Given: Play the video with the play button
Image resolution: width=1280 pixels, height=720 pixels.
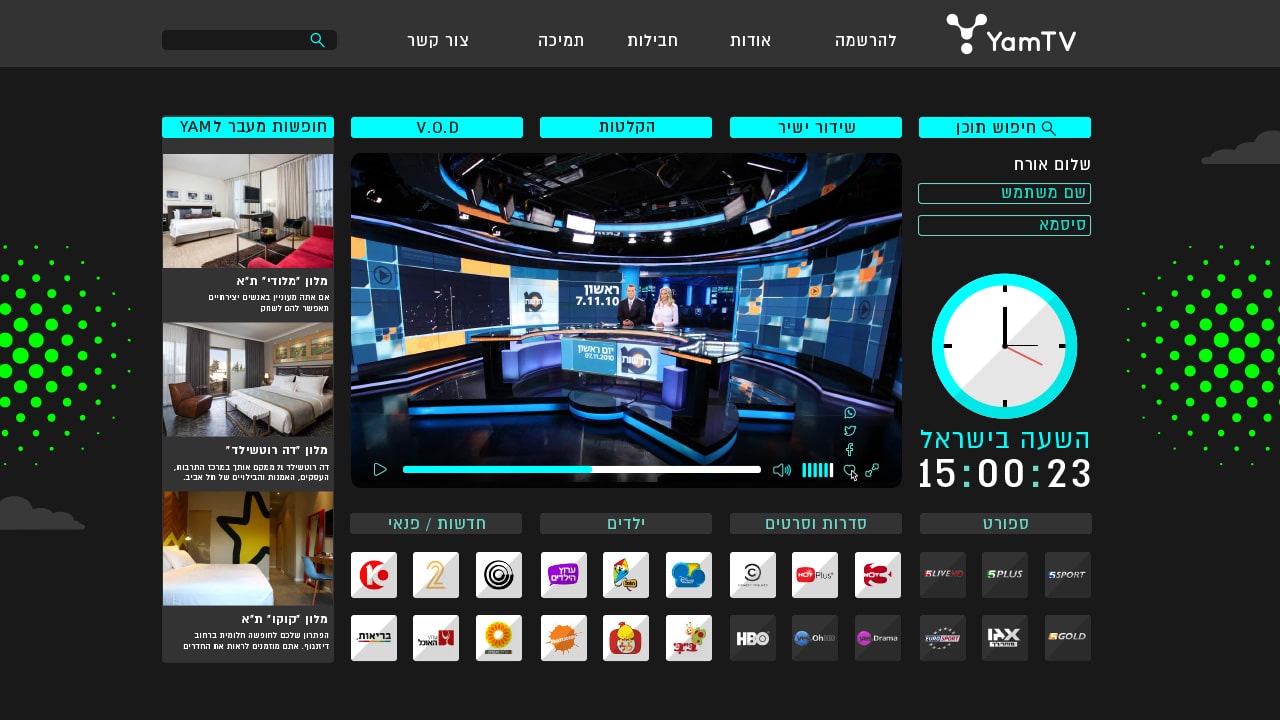Looking at the screenshot, I should (x=380, y=469).
